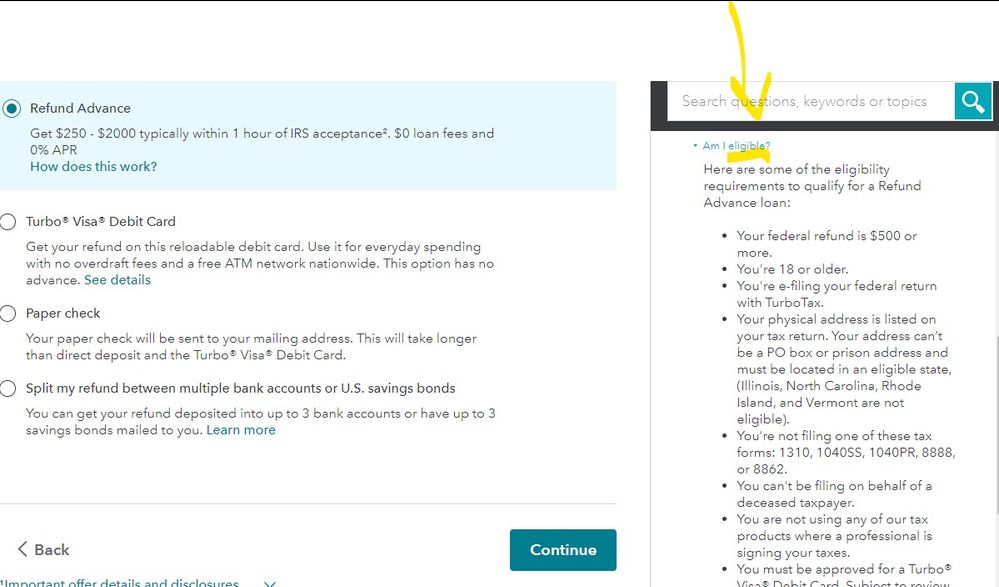The height and width of the screenshot is (587, 999).
Task: Select the Paper check radio button
Action: click(x=8, y=314)
